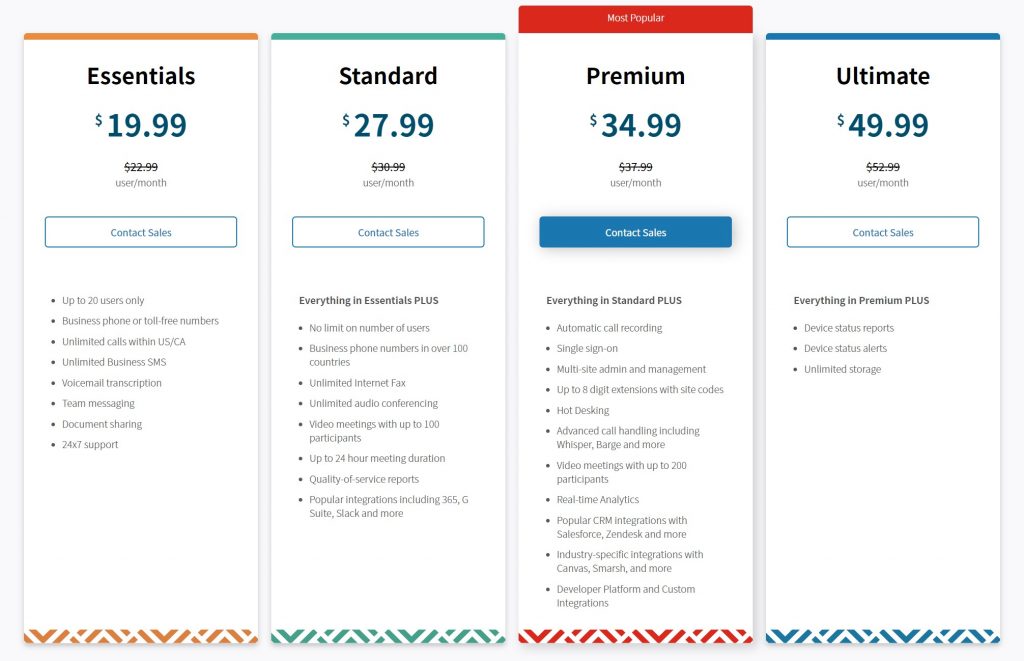1024x661 pixels.
Task: Select the Essentials plan heading
Action: click(x=140, y=76)
